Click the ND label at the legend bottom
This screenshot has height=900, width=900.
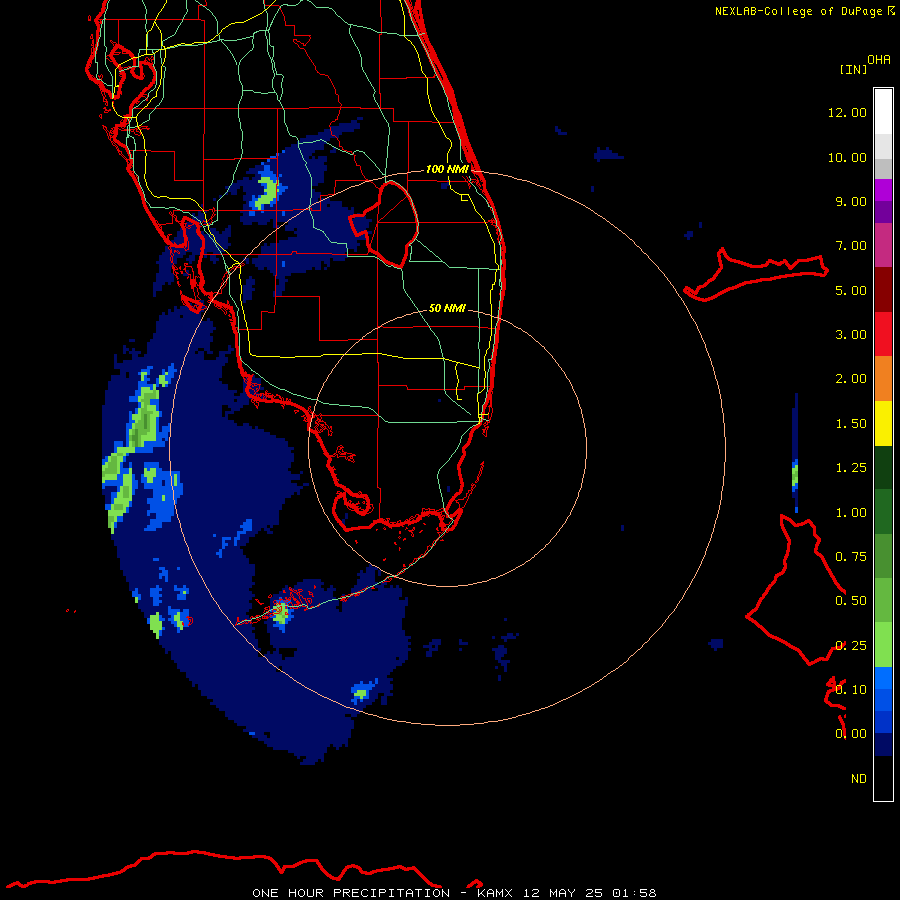859,779
